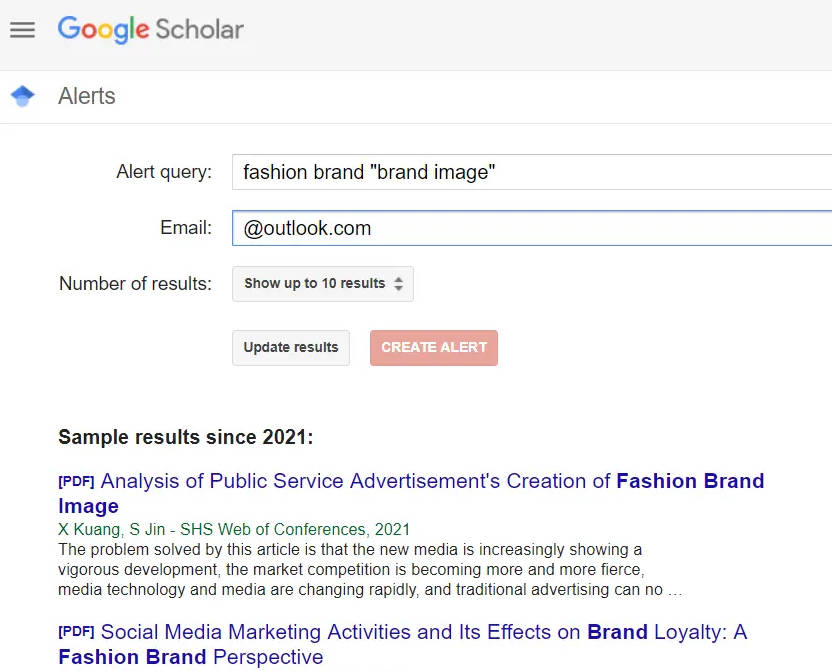Click the Google Scholar logo
Image resolution: width=832 pixels, height=671 pixels.
click(x=151, y=30)
